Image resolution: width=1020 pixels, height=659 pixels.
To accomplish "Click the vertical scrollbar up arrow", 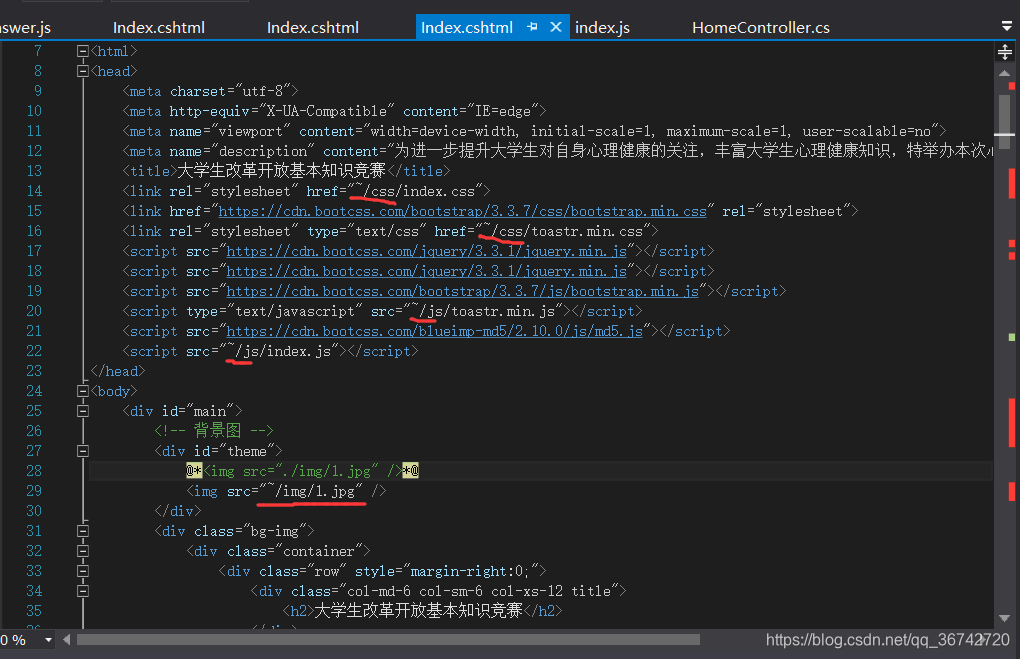I will coord(1005,74).
